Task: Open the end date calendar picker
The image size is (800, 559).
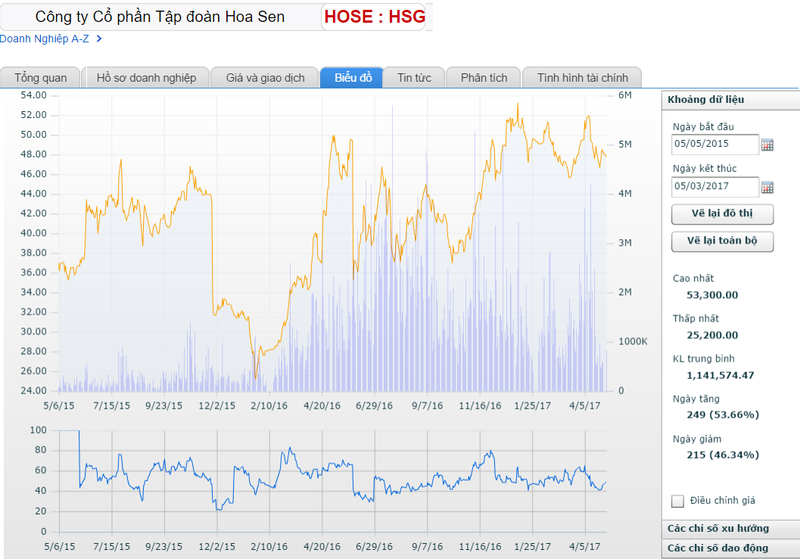Action: (x=768, y=186)
